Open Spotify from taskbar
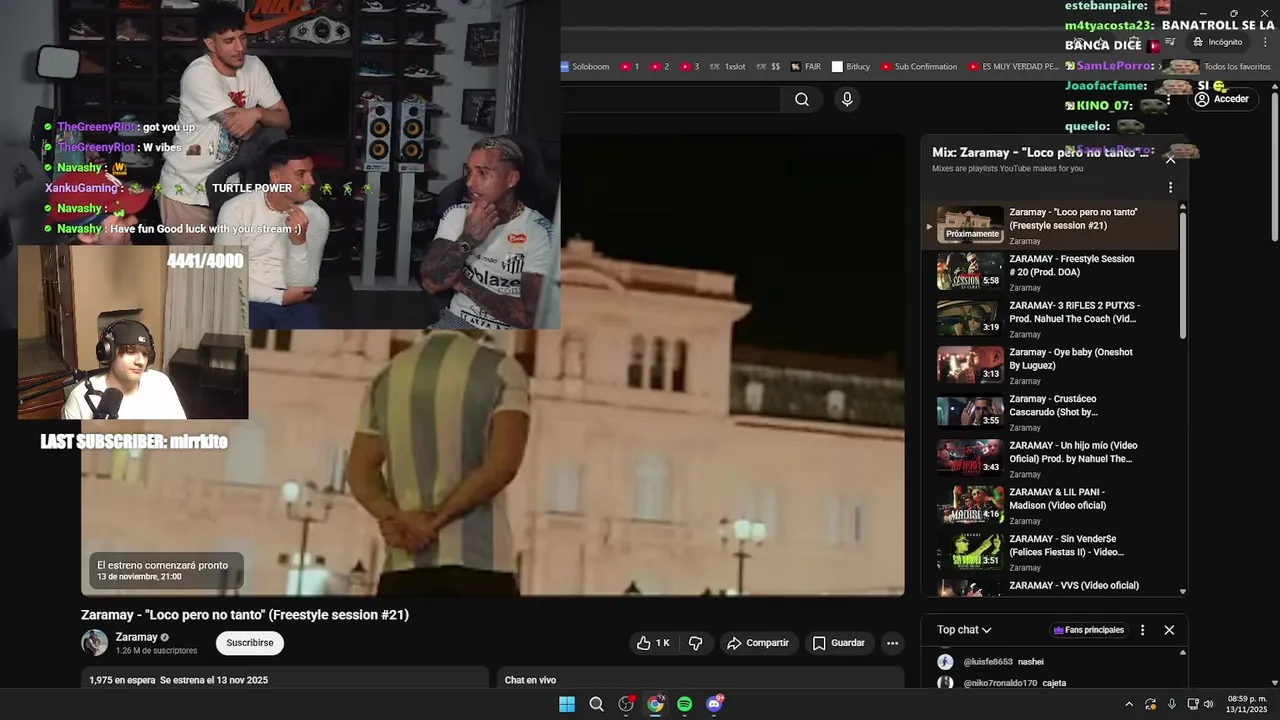The width and height of the screenshot is (1280, 720). (x=685, y=704)
